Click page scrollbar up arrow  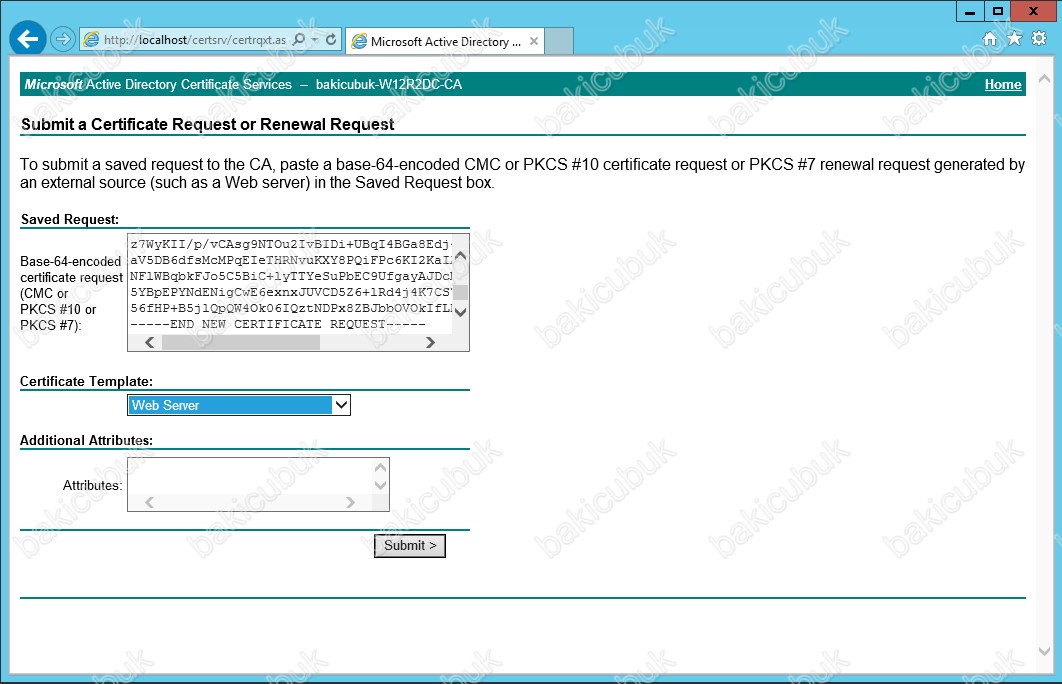[x=1044, y=79]
